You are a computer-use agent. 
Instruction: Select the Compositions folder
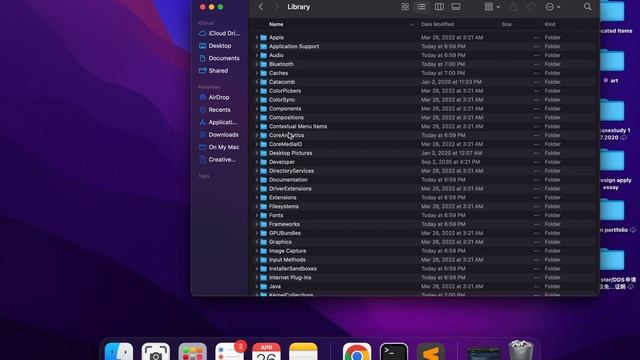click(x=424, y=118)
